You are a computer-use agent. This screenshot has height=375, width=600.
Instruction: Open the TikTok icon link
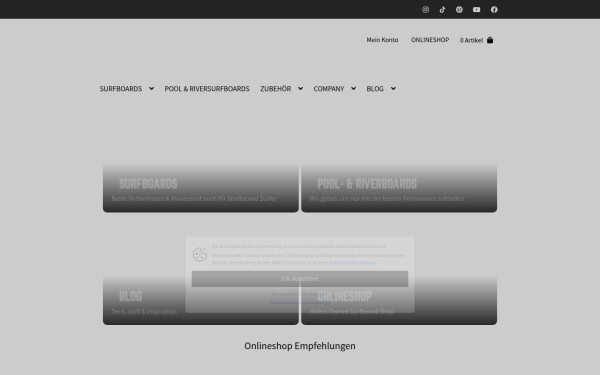[x=442, y=10]
